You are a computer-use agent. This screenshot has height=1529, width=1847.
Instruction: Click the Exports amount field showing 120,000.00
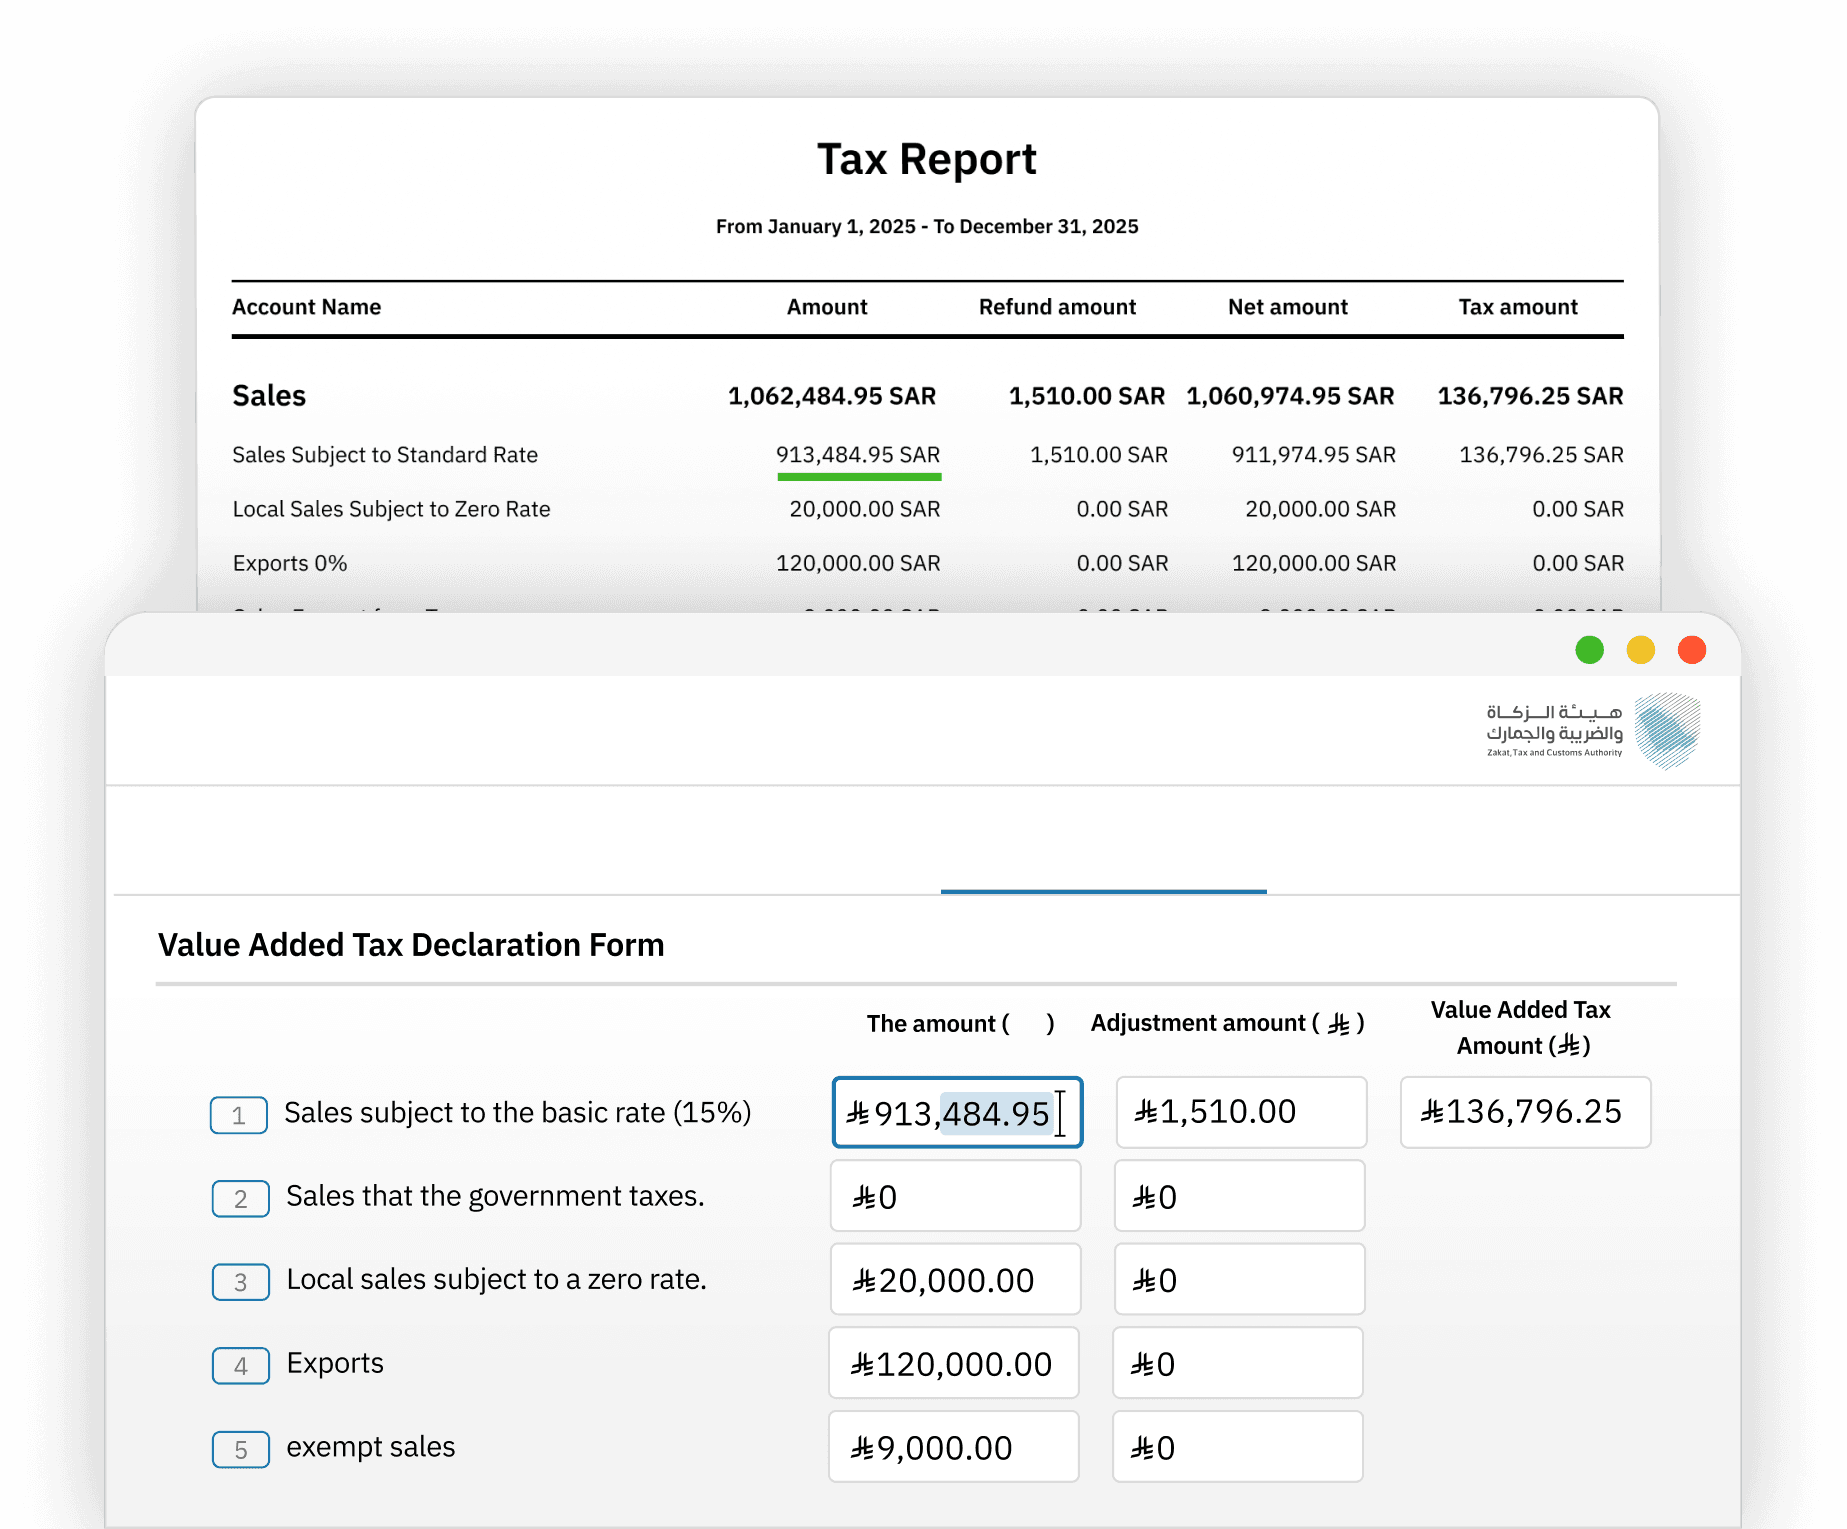click(953, 1362)
